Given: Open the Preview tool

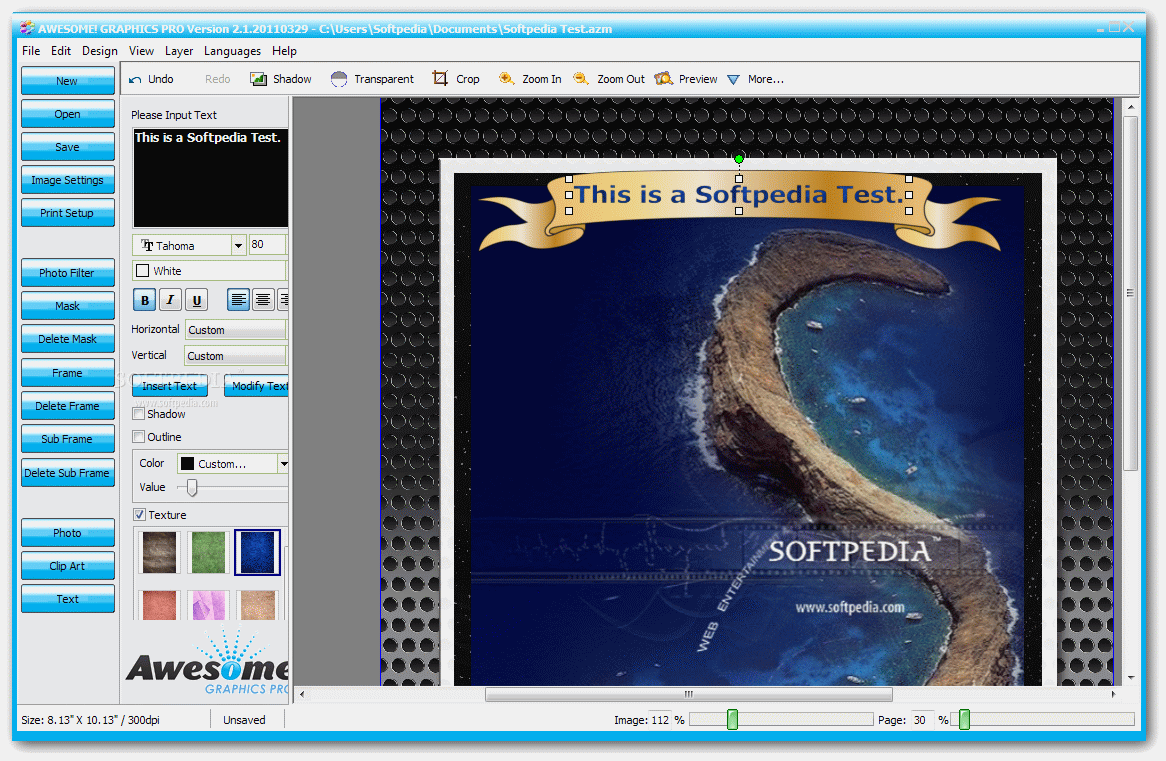Looking at the screenshot, I should click(686, 79).
